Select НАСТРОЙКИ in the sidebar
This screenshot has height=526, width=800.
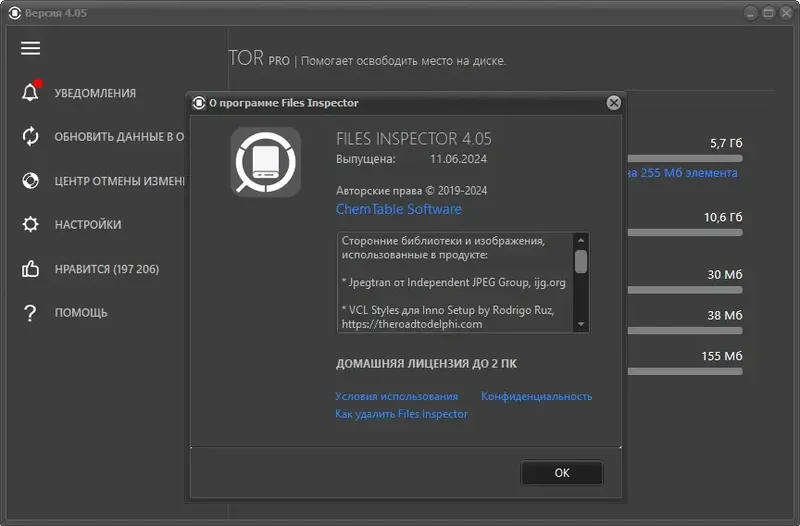pos(88,225)
